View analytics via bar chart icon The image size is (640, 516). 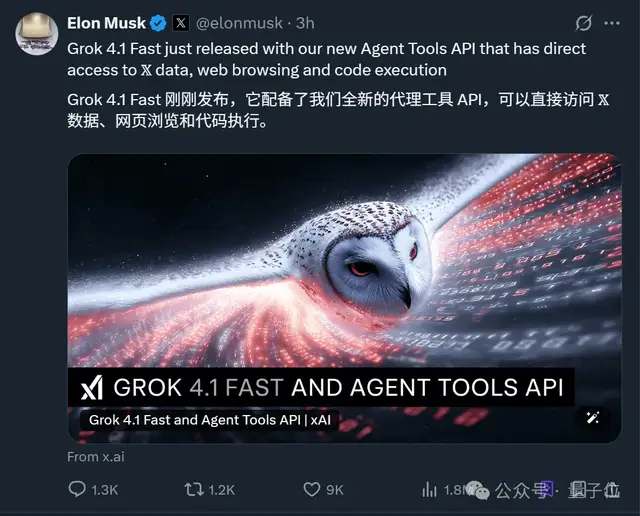coord(429,489)
